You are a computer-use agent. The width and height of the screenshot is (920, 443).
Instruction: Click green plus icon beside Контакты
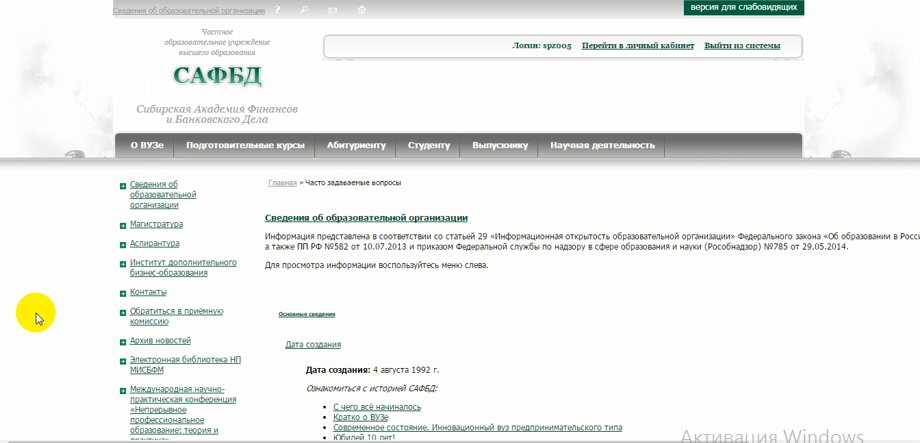tap(122, 293)
